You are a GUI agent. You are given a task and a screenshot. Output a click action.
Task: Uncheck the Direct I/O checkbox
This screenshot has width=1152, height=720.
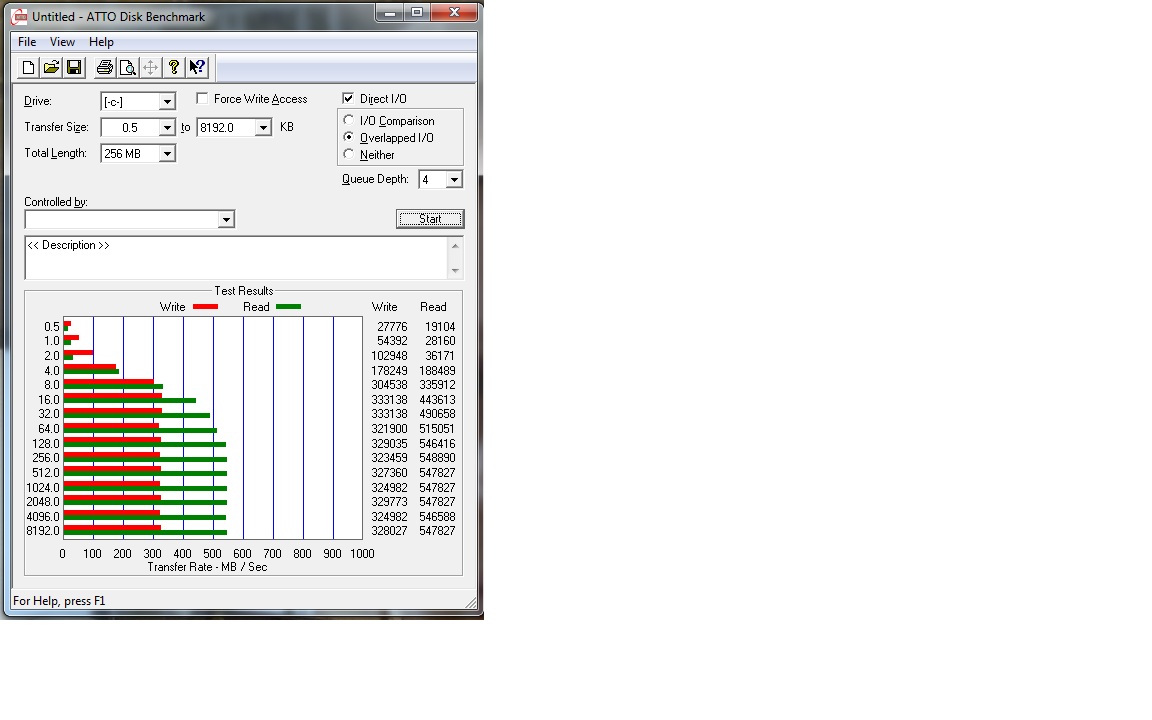[348, 98]
